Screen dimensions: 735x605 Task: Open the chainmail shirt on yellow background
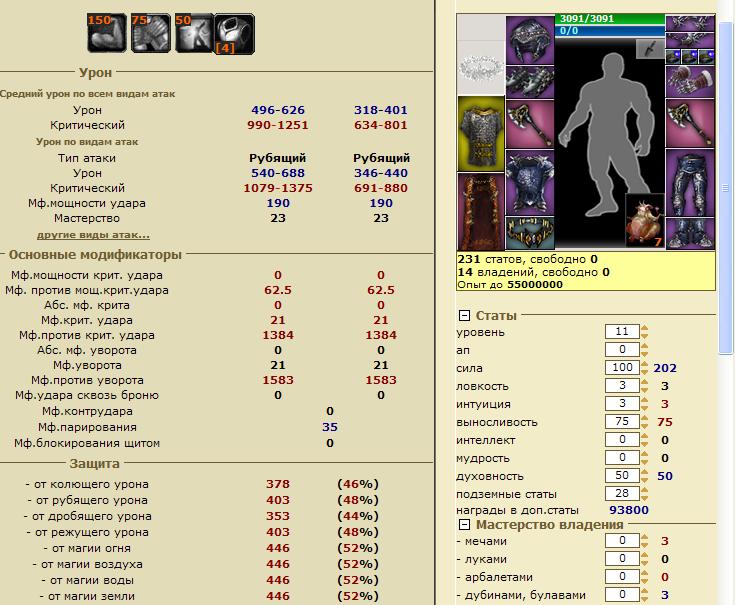[x=480, y=134]
